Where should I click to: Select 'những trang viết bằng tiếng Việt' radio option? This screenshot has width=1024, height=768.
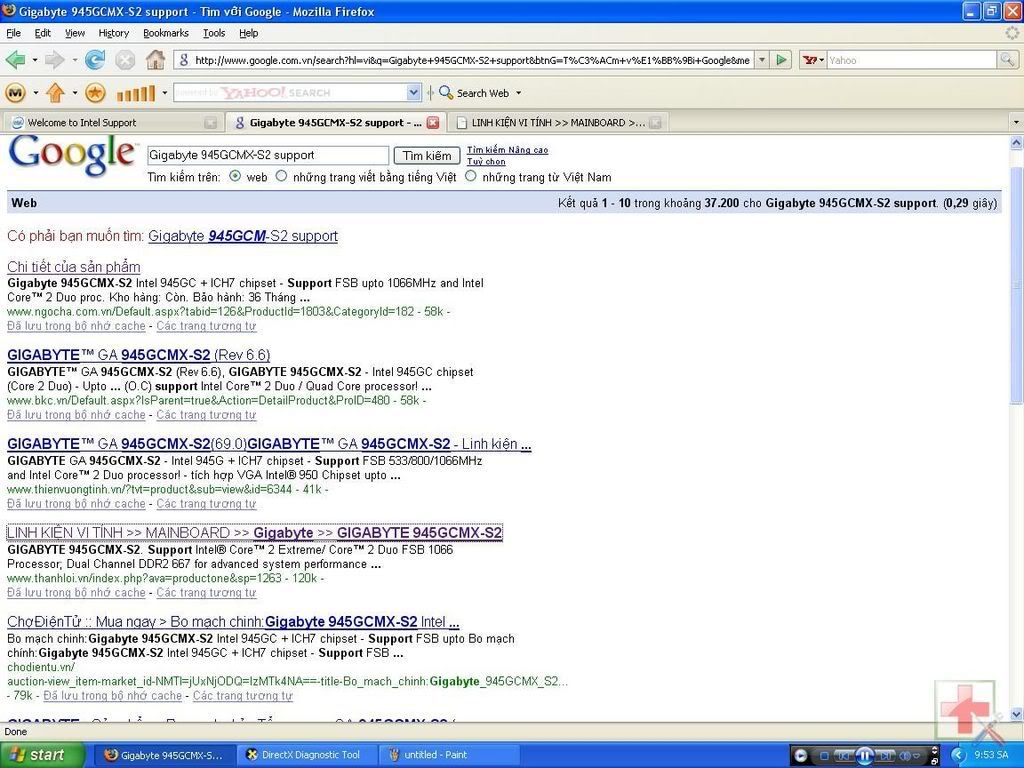click(281, 176)
